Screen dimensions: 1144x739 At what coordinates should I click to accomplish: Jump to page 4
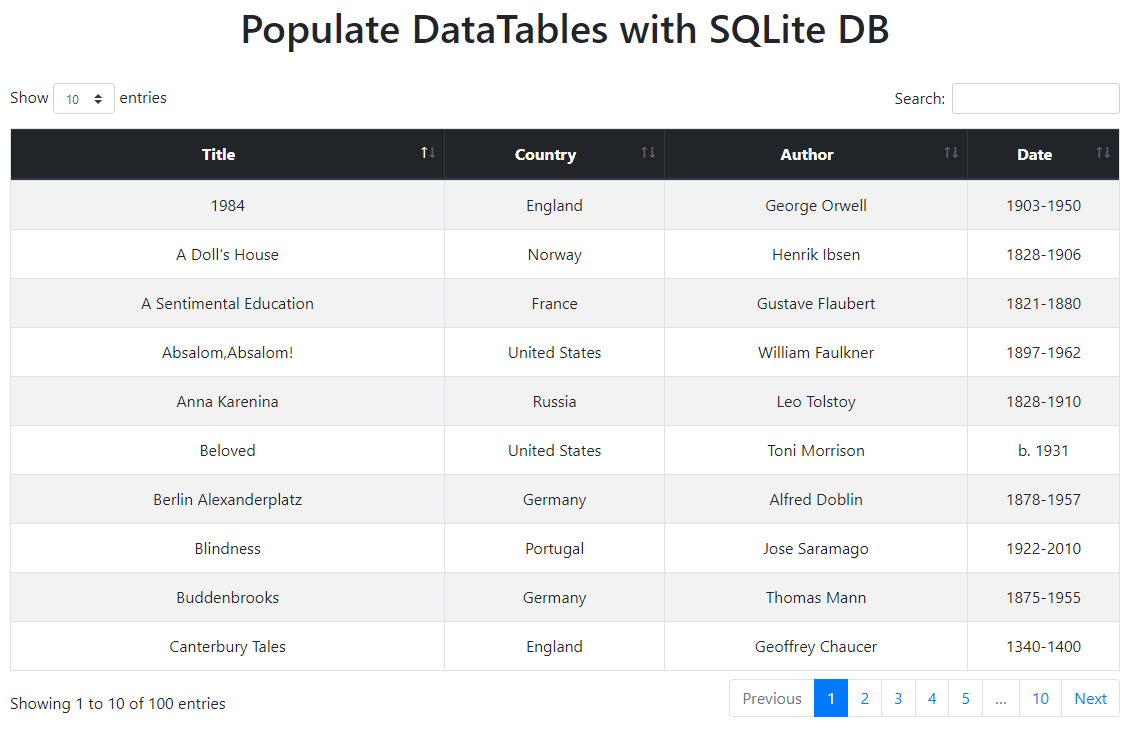(x=932, y=698)
